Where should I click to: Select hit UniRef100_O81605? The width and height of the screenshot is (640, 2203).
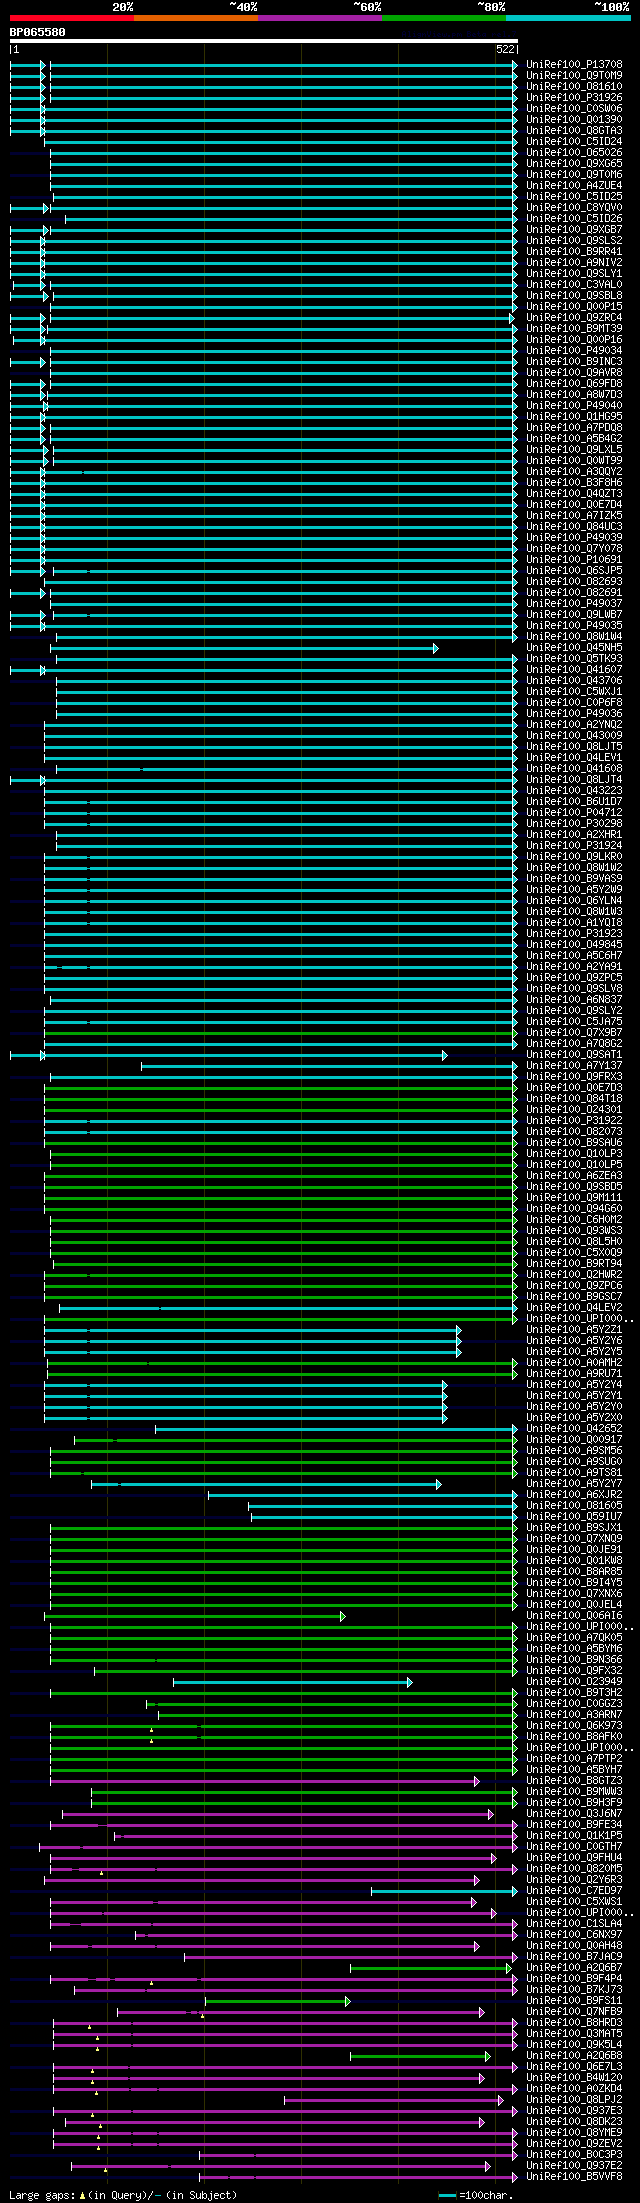tap(574, 1506)
